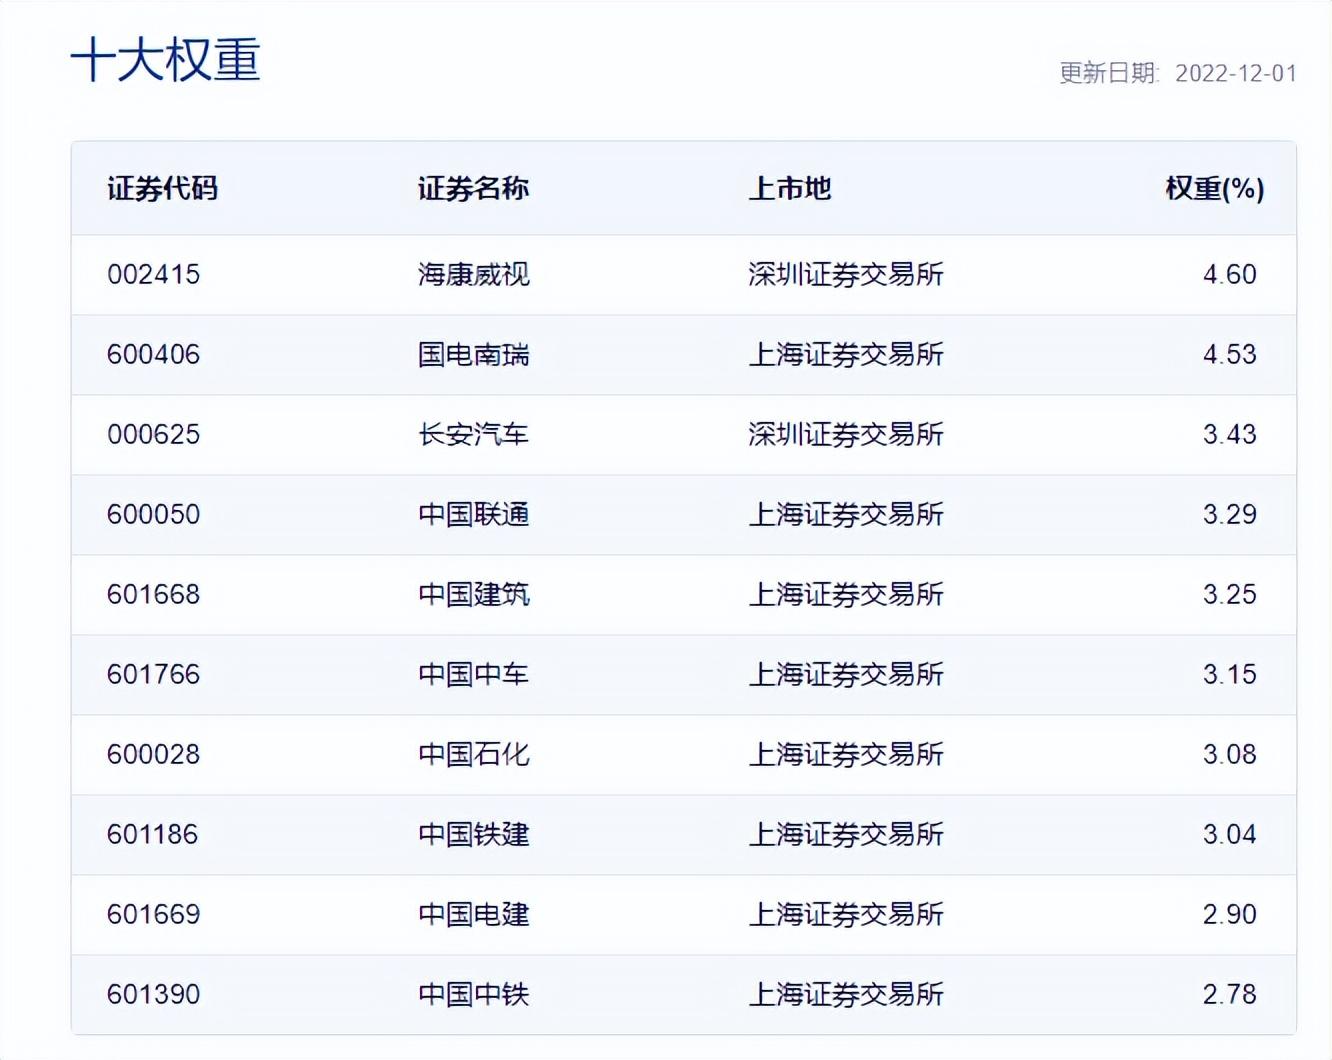Click 上海证券交易所 in the 中国中车 row
This screenshot has height=1060, width=1332.
pyautogui.click(x=846, y=674)
